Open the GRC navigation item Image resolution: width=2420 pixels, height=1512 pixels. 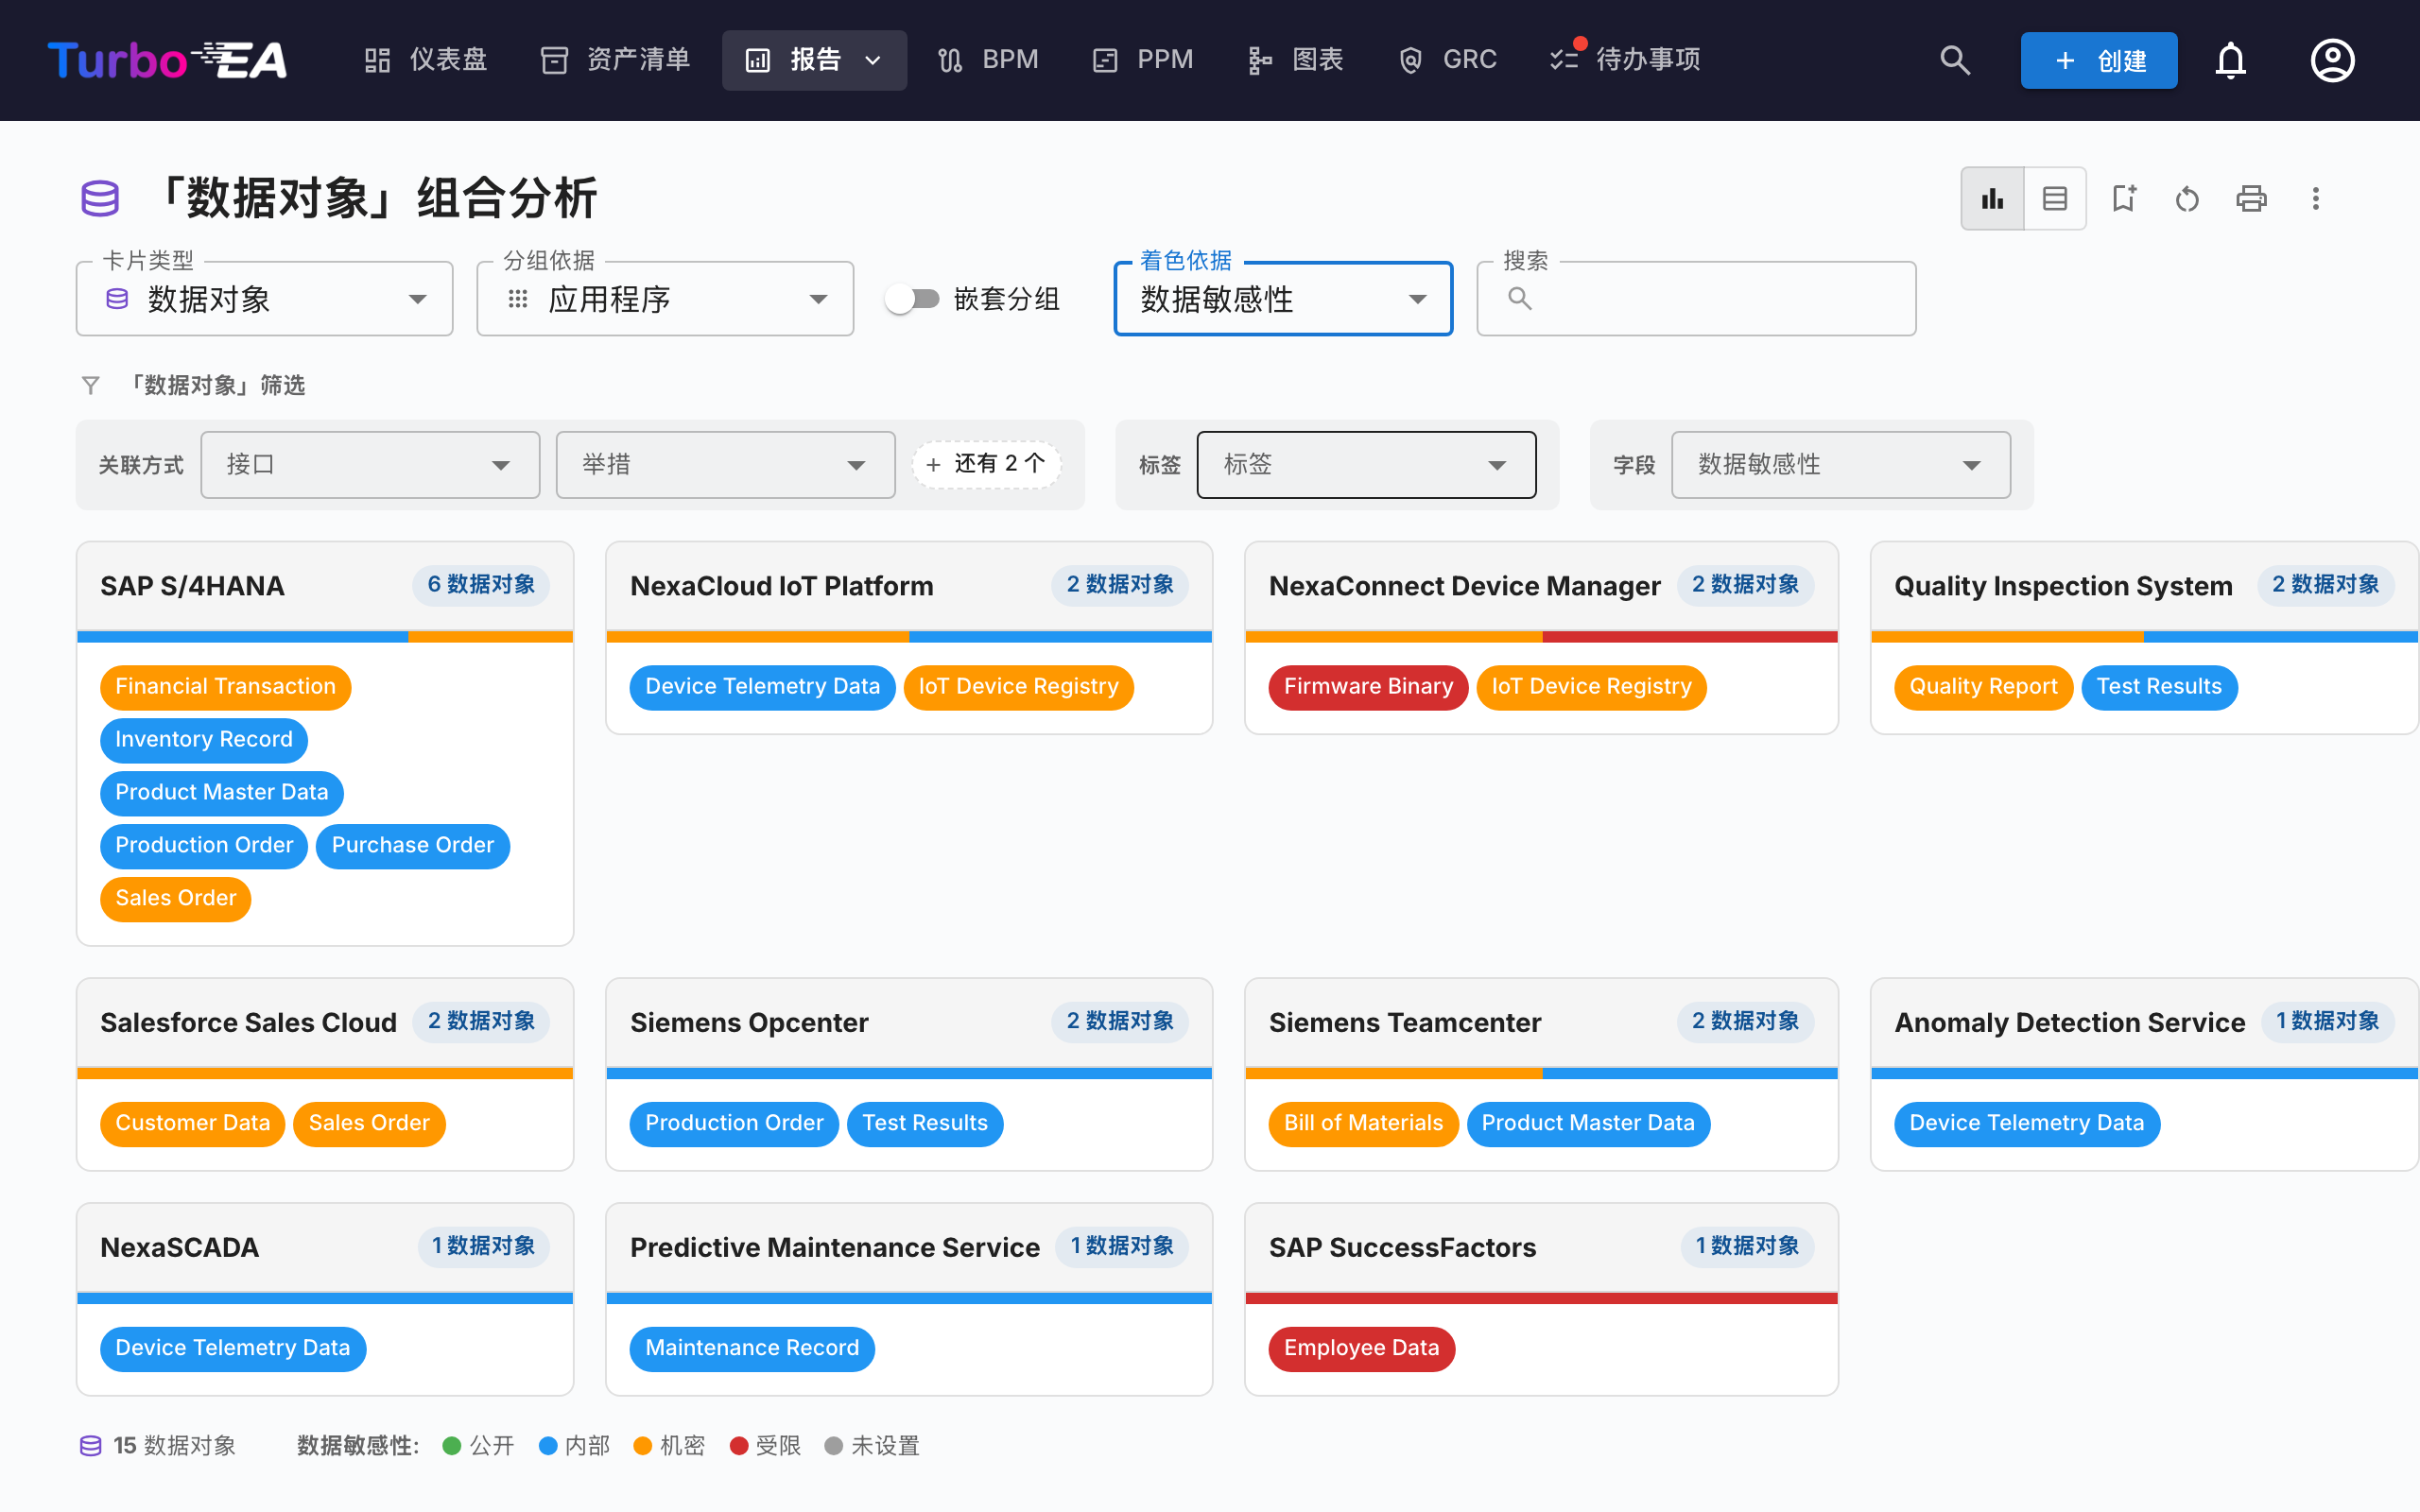coord(1448,60)
